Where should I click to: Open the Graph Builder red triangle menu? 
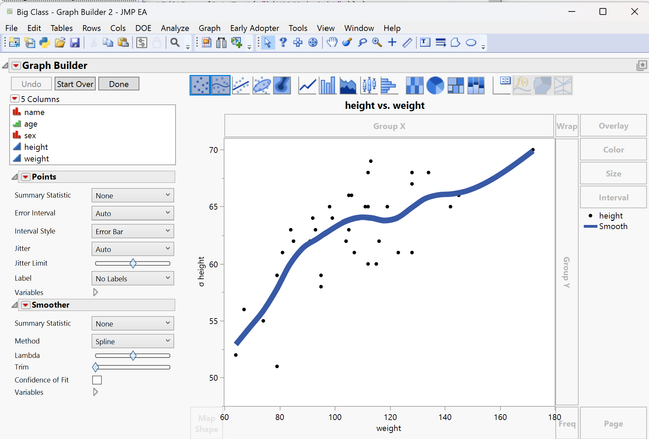click(x=16, y=65)
